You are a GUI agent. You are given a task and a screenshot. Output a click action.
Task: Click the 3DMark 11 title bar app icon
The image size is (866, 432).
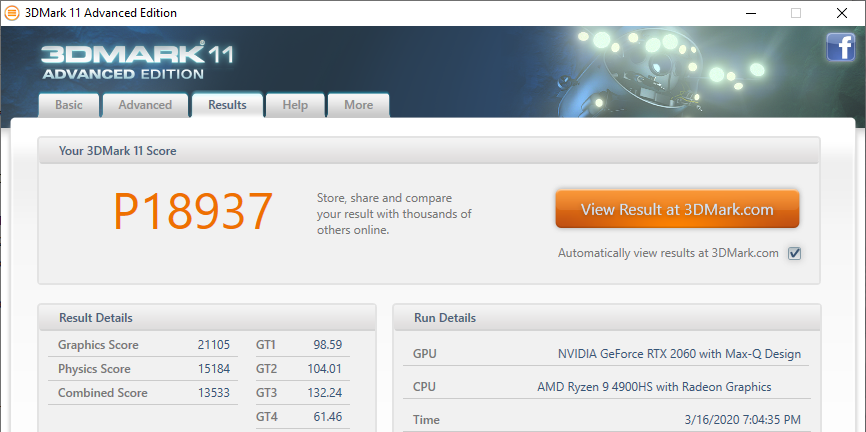point(12,13)
